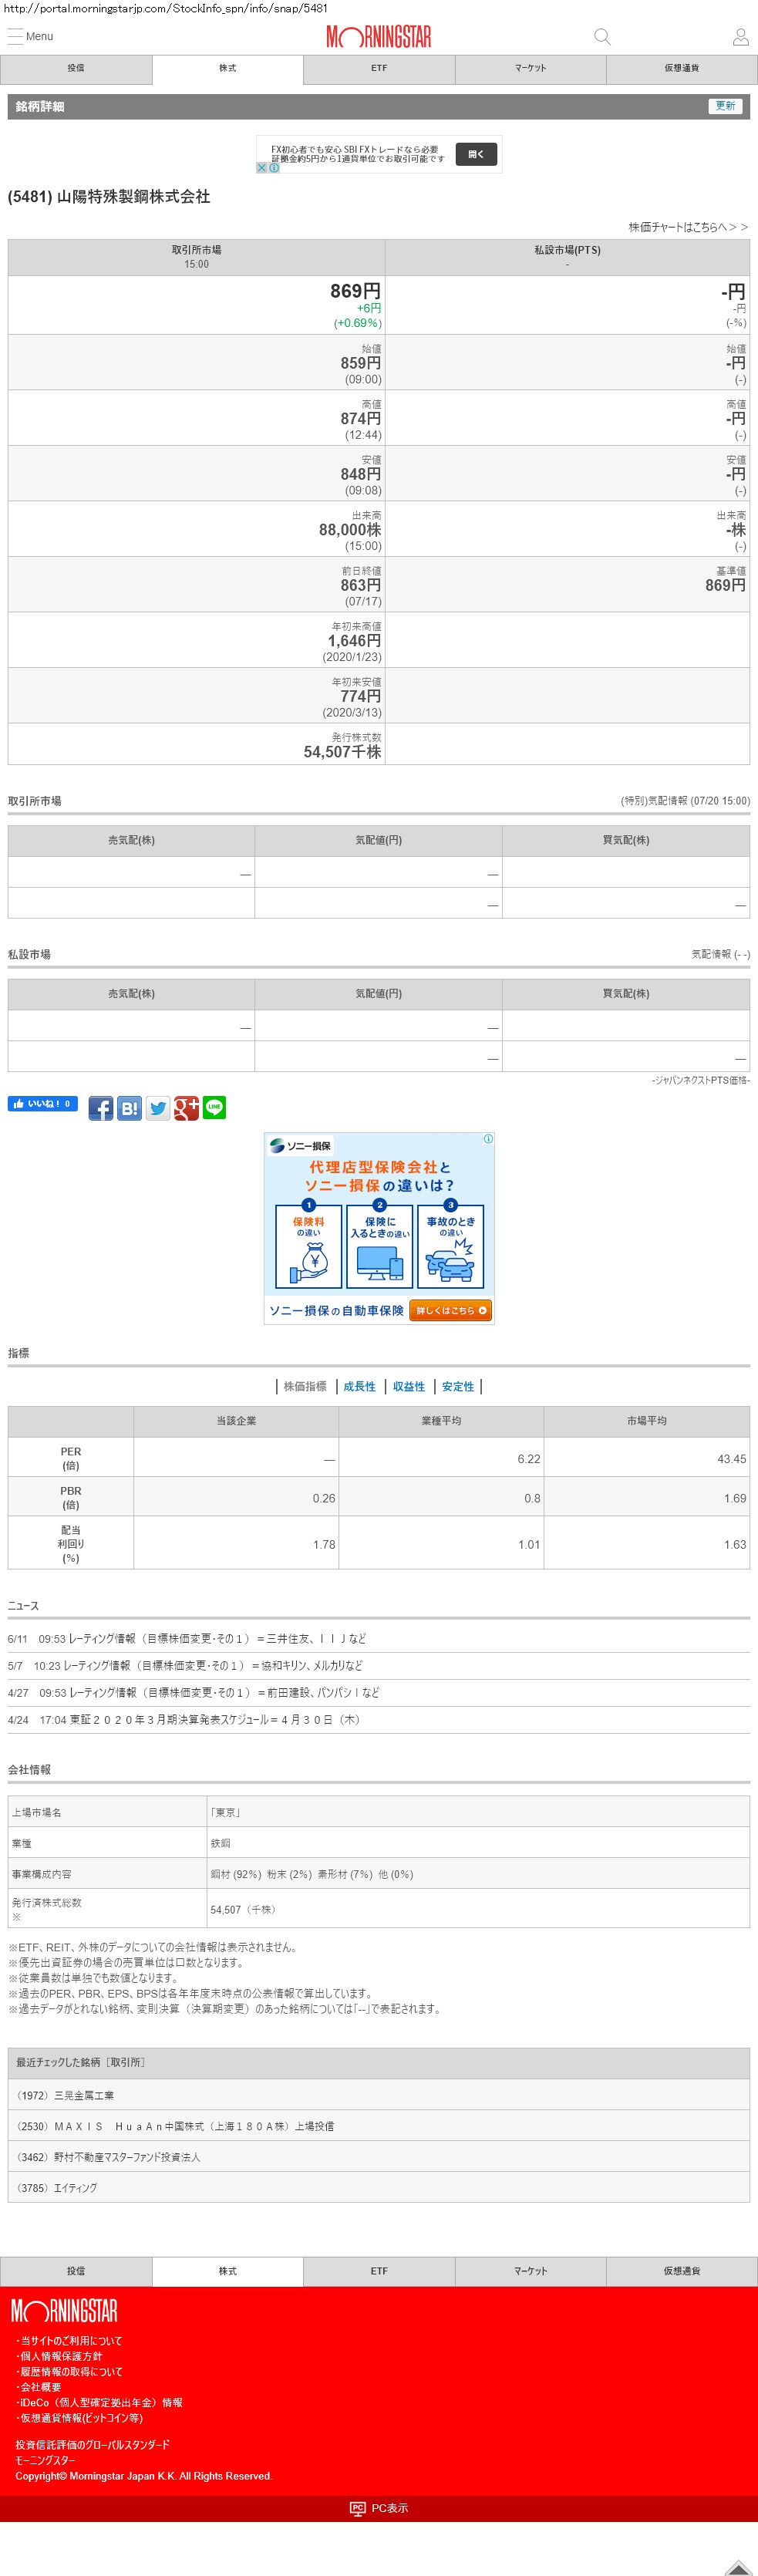Select the マーケット top tab
758x2576 pixels.
[530, 69]
